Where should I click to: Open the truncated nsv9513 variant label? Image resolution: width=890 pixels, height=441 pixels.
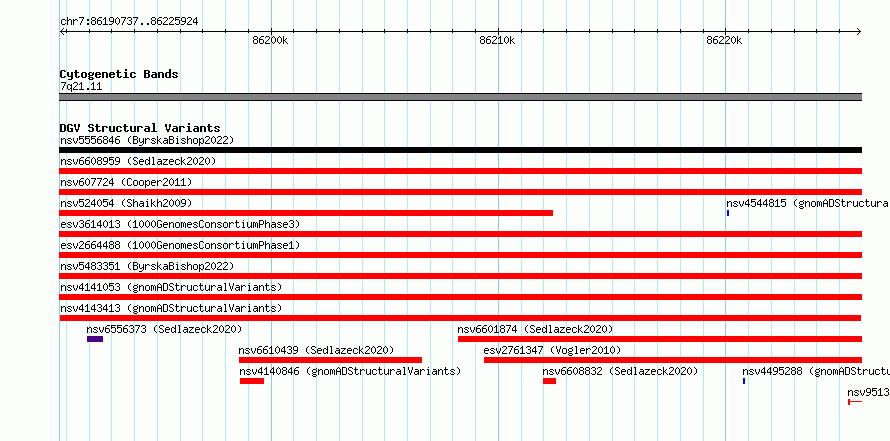[x=868, y=392]
